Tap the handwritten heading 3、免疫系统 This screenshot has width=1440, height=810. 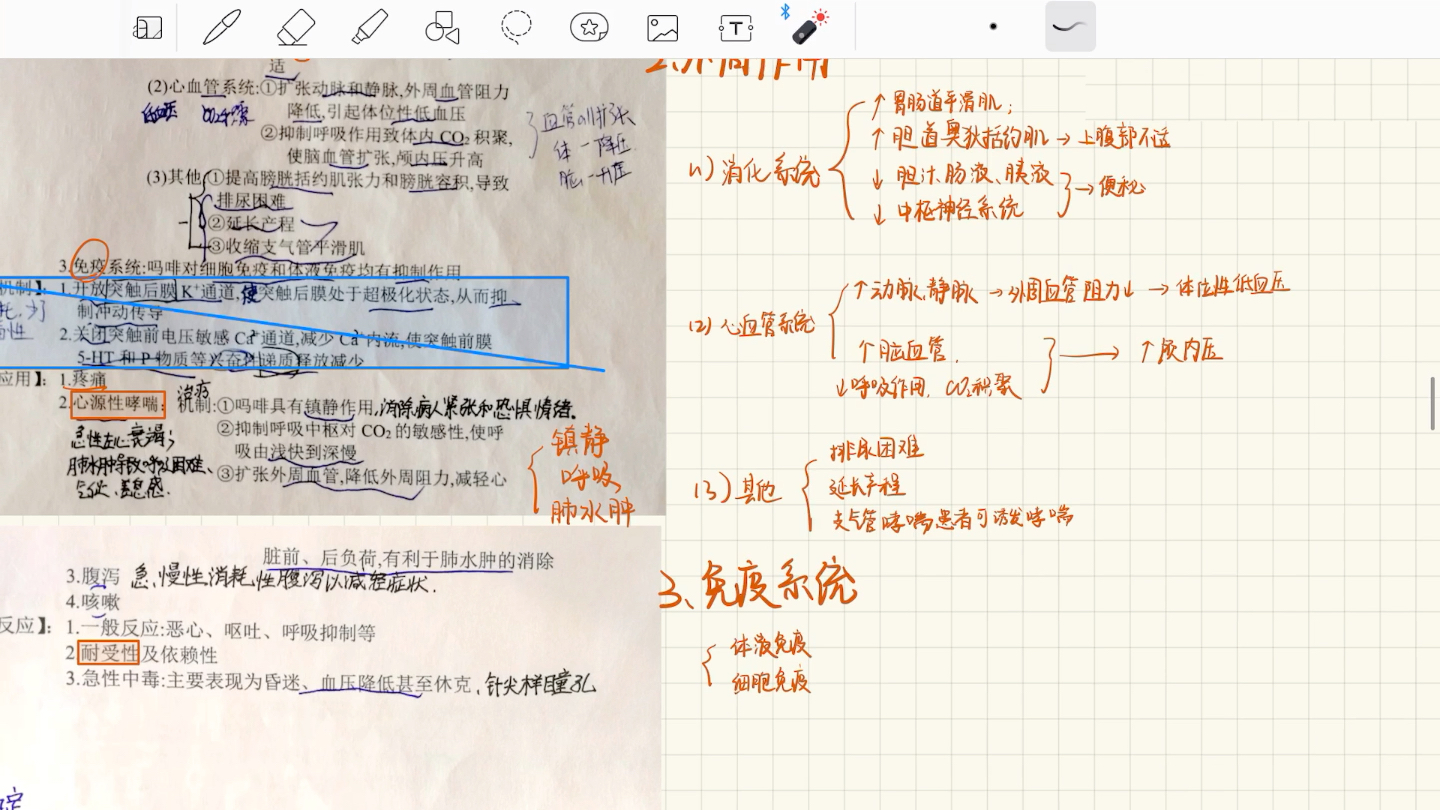(758, 587)
